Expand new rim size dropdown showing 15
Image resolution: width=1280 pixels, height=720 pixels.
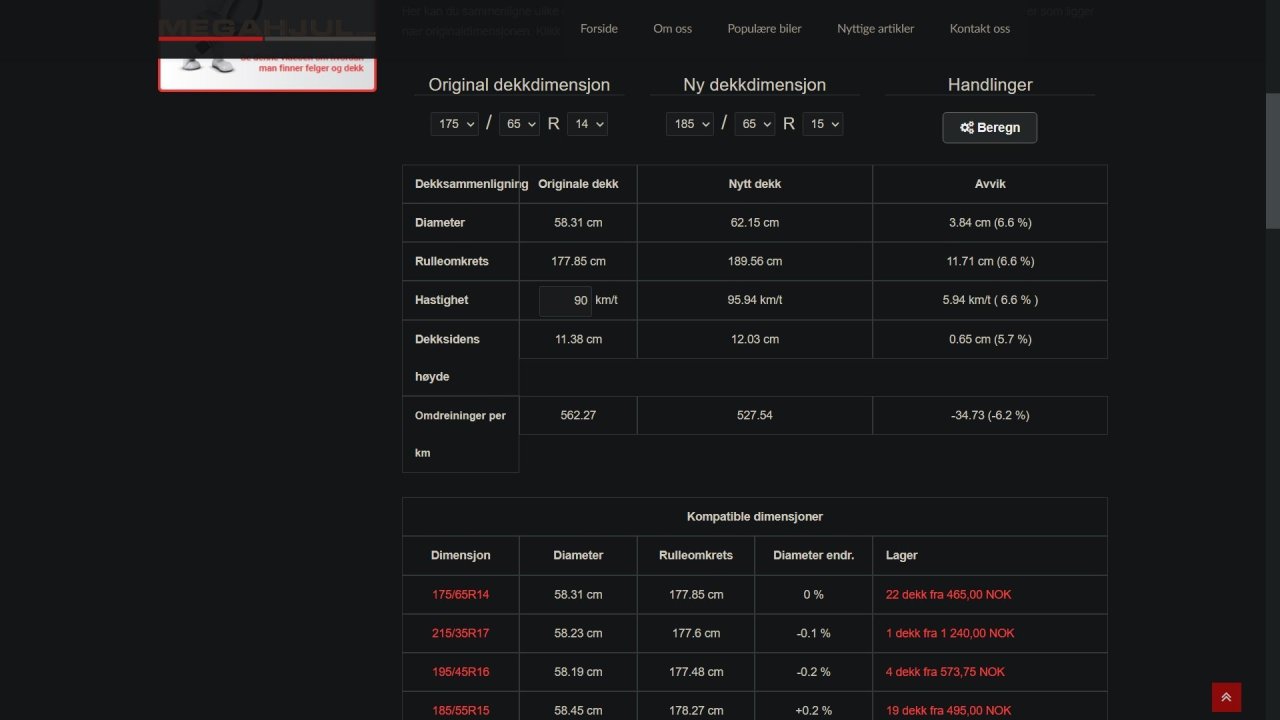click(822, 124)
